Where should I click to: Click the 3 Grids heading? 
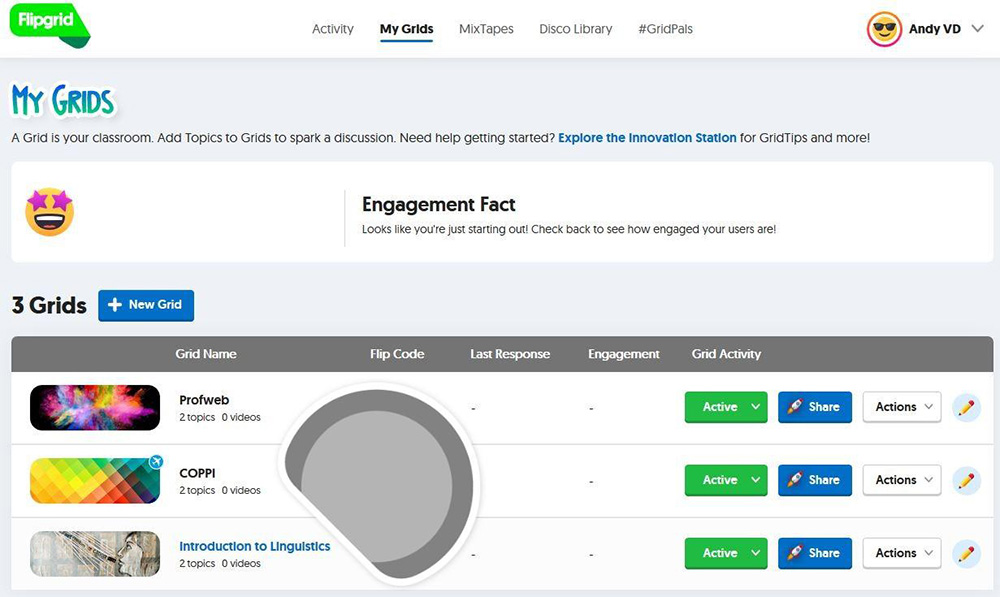[49, 306]
